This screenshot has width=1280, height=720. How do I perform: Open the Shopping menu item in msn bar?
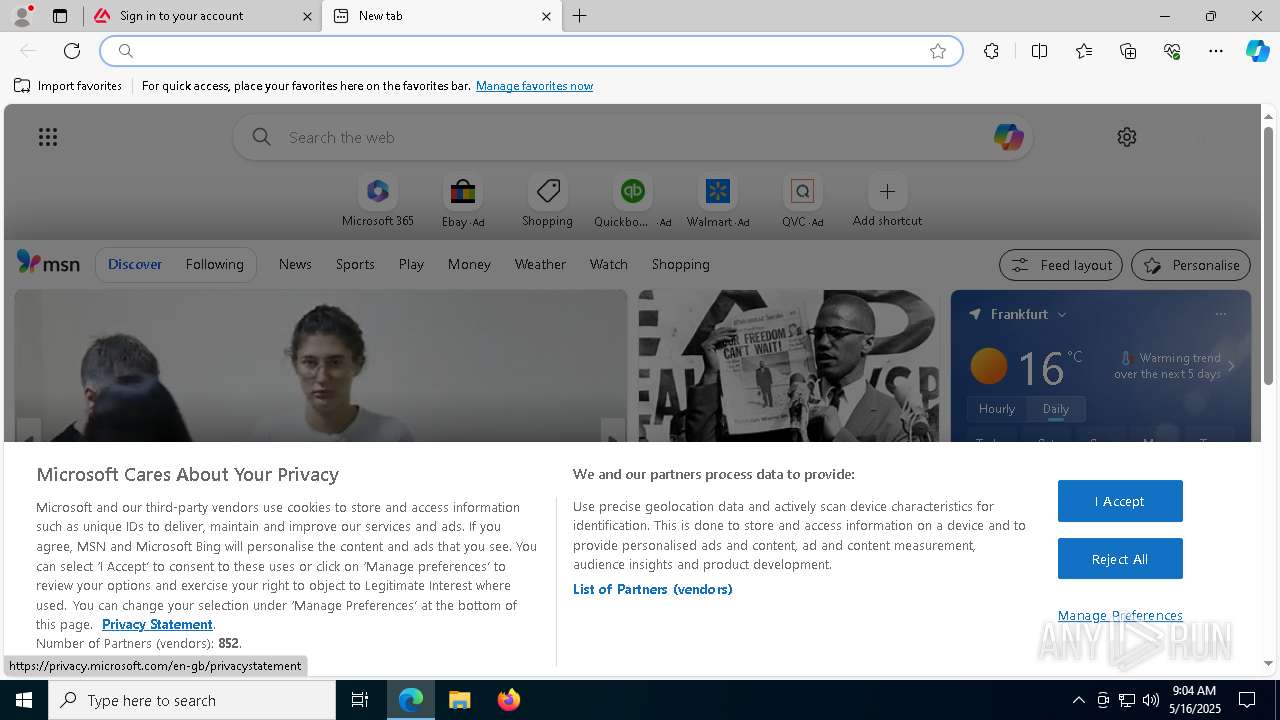point(680,264)
